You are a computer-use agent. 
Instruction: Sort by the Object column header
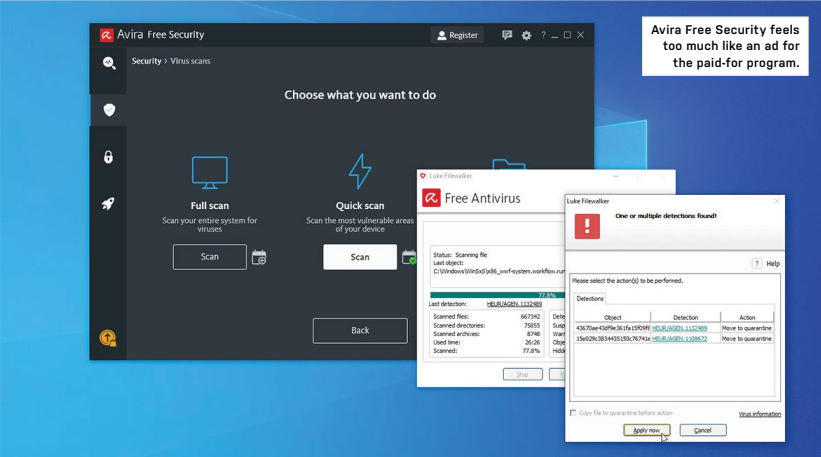click(613, 317)
